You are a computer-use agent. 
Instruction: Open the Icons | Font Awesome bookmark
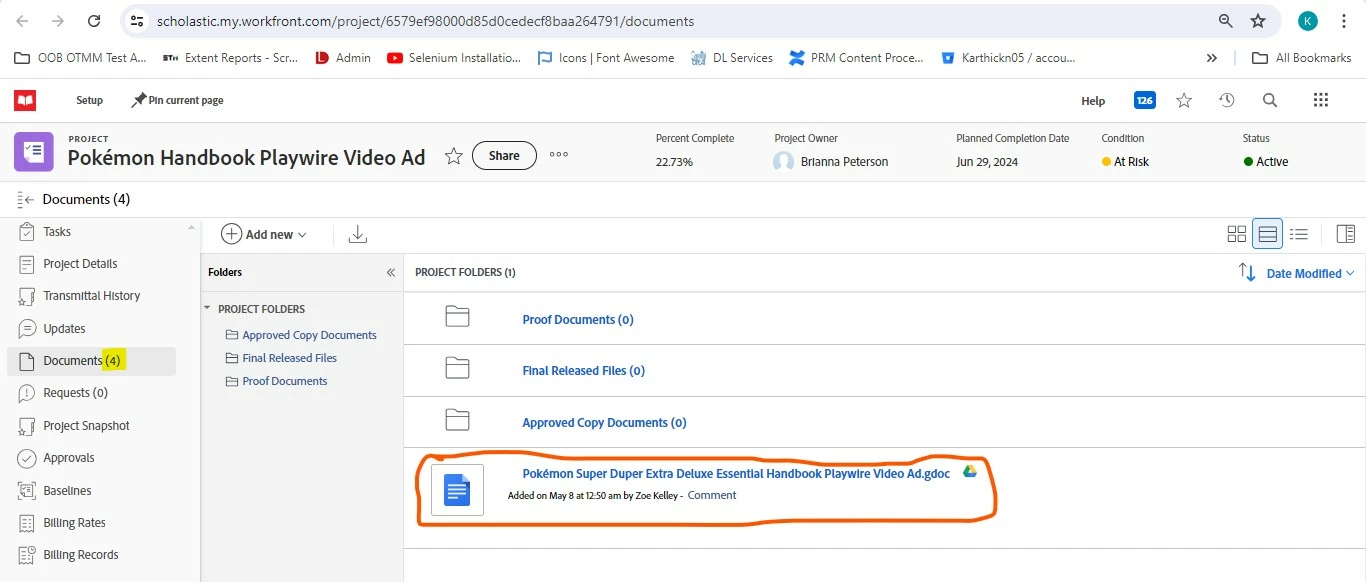point(606,58)
